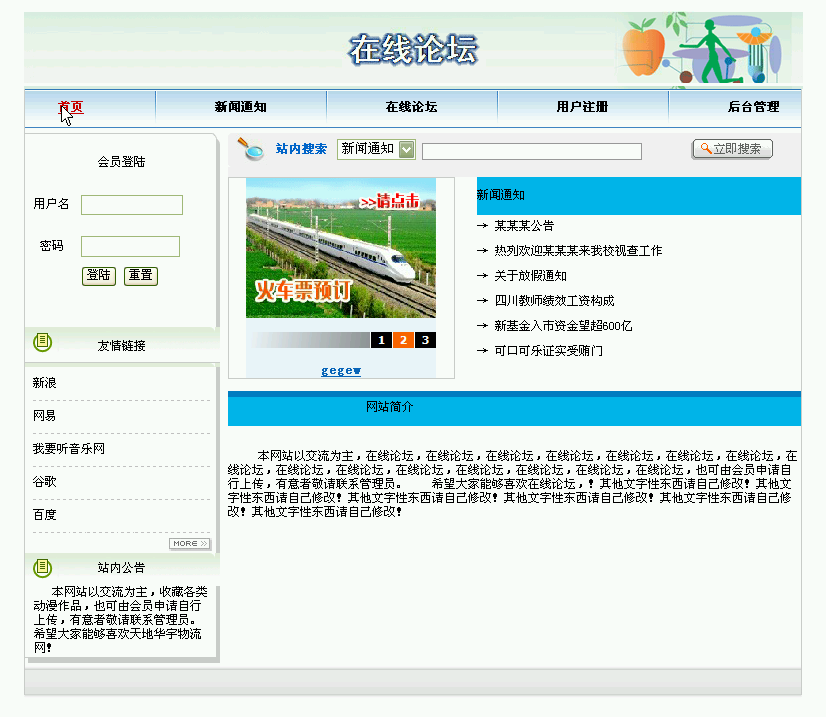The image size is (826, 717).
Task: Open the 后台管理 navigation tab
Action: pos(753,107)
